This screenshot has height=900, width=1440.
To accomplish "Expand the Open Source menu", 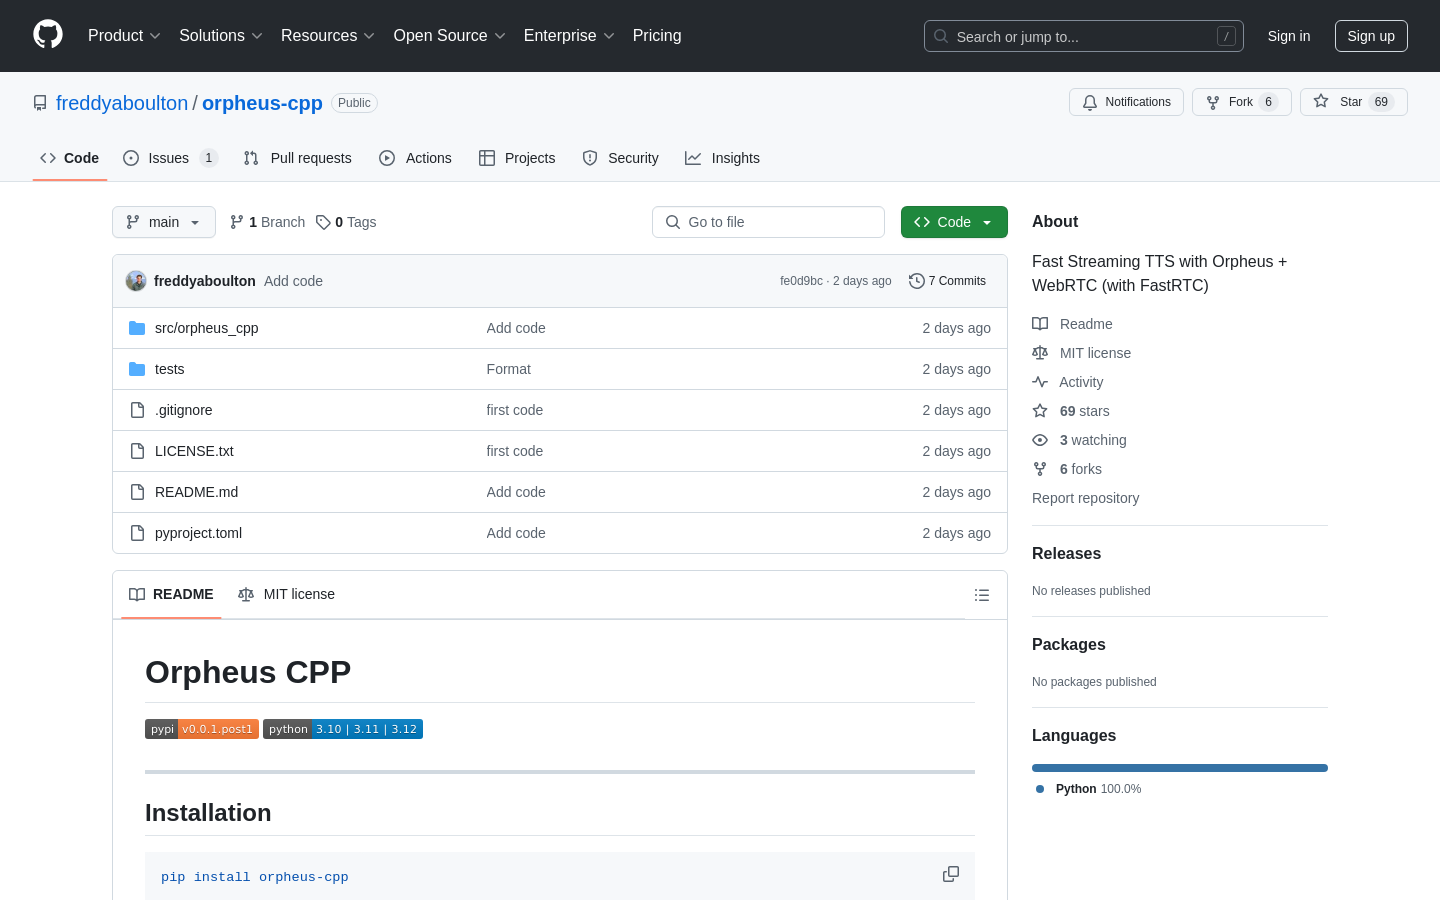I will 450,35.
